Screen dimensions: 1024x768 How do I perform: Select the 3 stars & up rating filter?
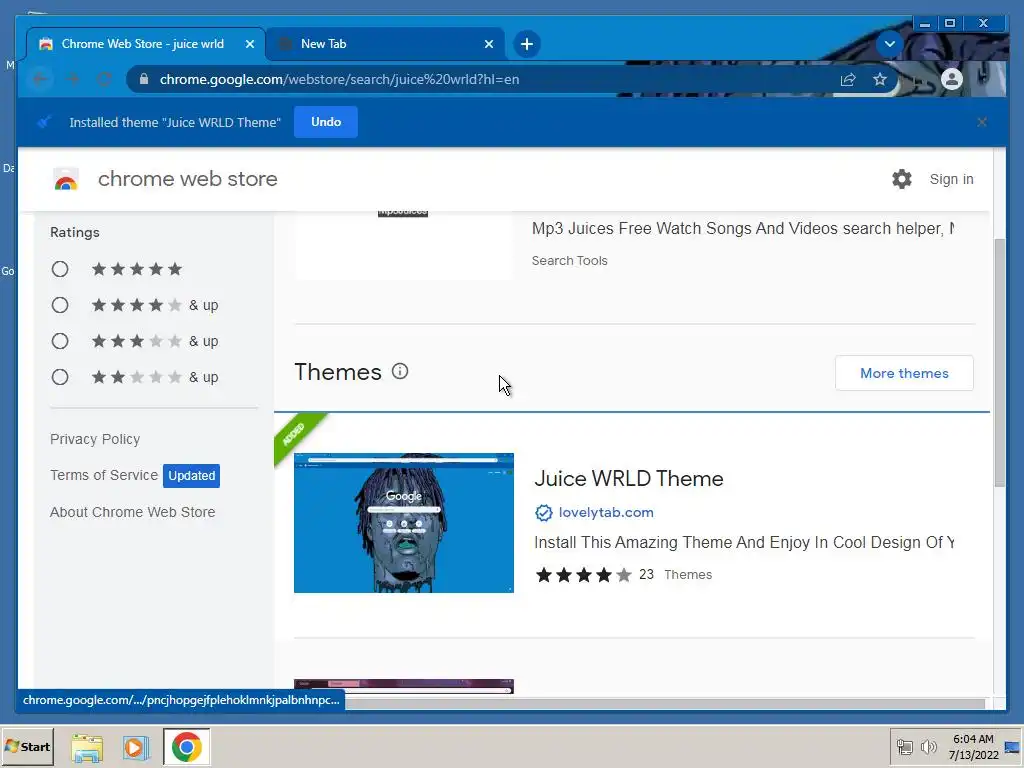(x=60, y=341)
